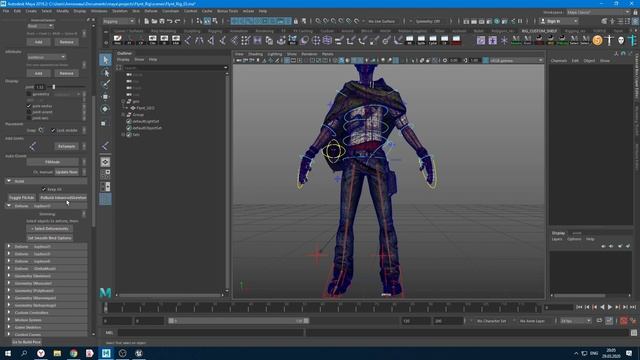Click the Undo arrow icon

(x=169, y=21)
